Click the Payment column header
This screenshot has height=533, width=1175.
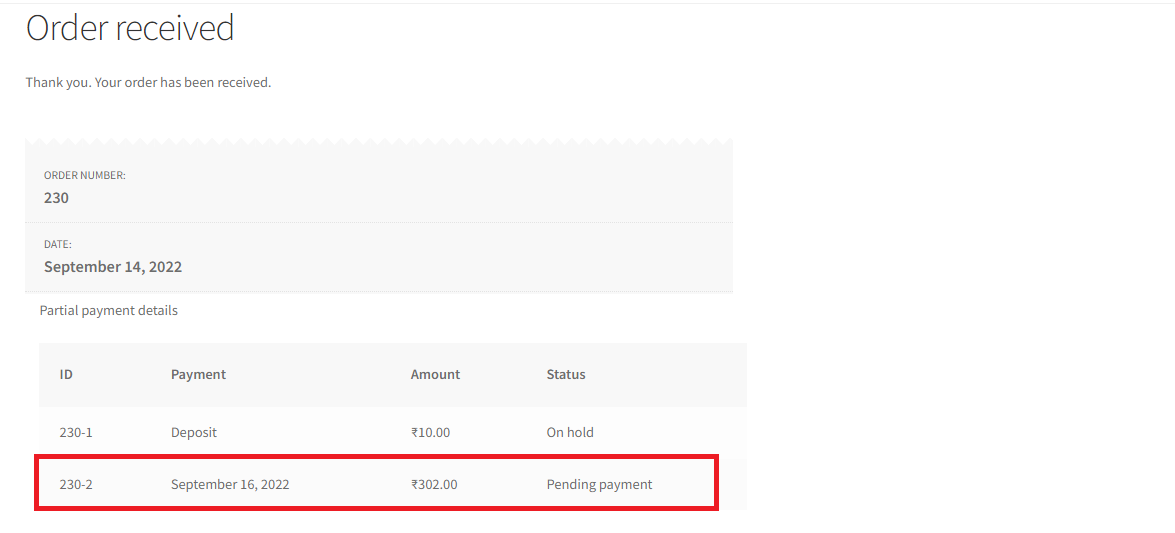199,374
